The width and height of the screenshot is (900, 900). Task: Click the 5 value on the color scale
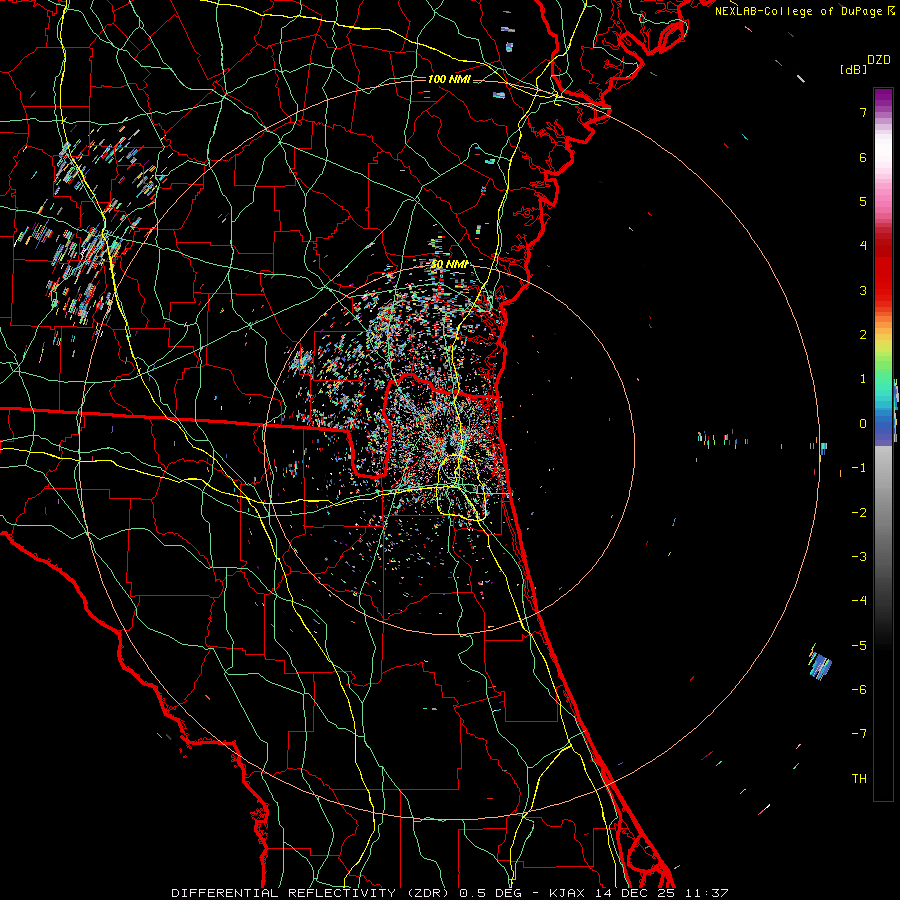pos(863,201)
